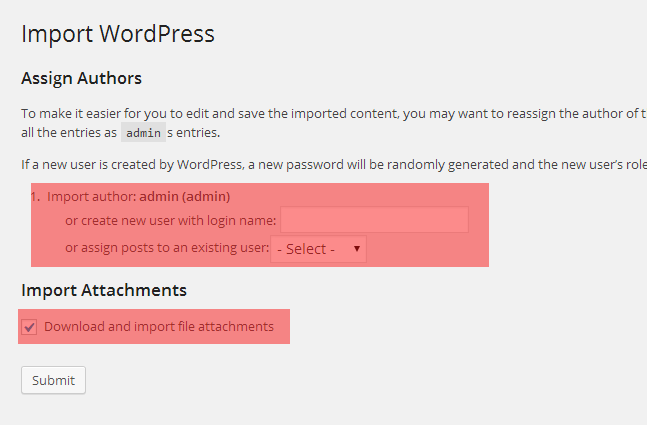Click the "To make it easier for you" paragraph

[x=334, y=113]
